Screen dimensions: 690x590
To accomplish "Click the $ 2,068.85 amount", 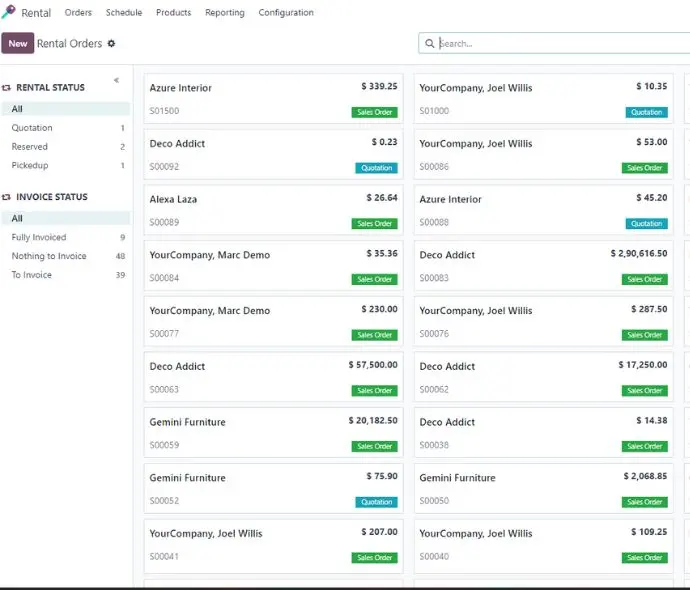I will click(645, 476).
